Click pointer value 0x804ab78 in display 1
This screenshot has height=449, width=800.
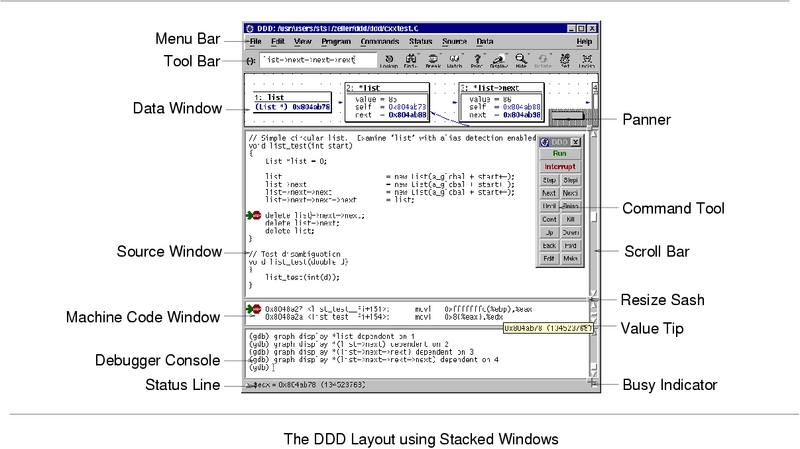(x=311, y=107)
